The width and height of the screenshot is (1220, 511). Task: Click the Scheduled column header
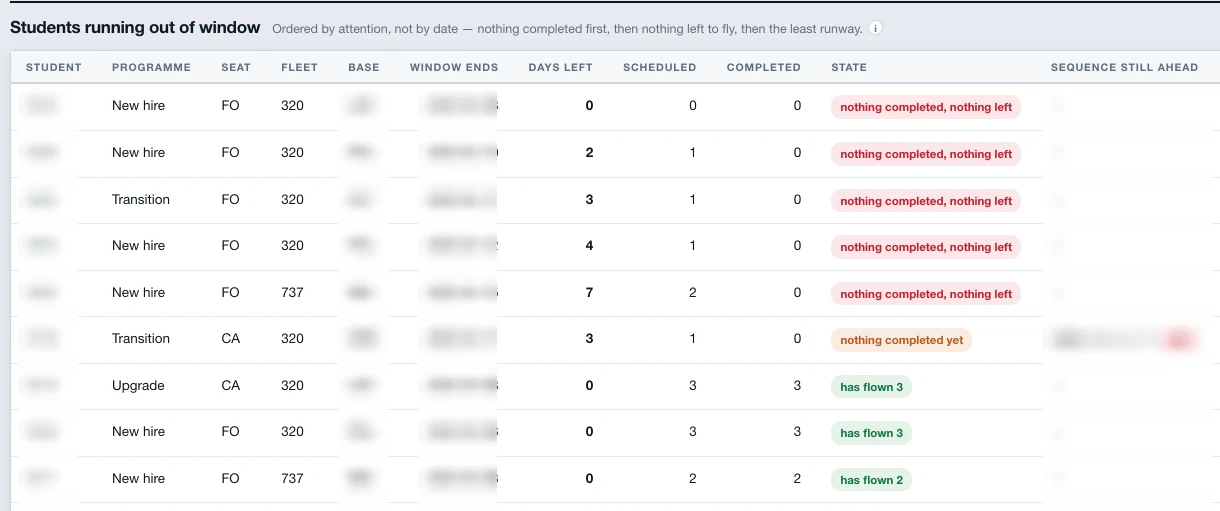coord(659,67)
